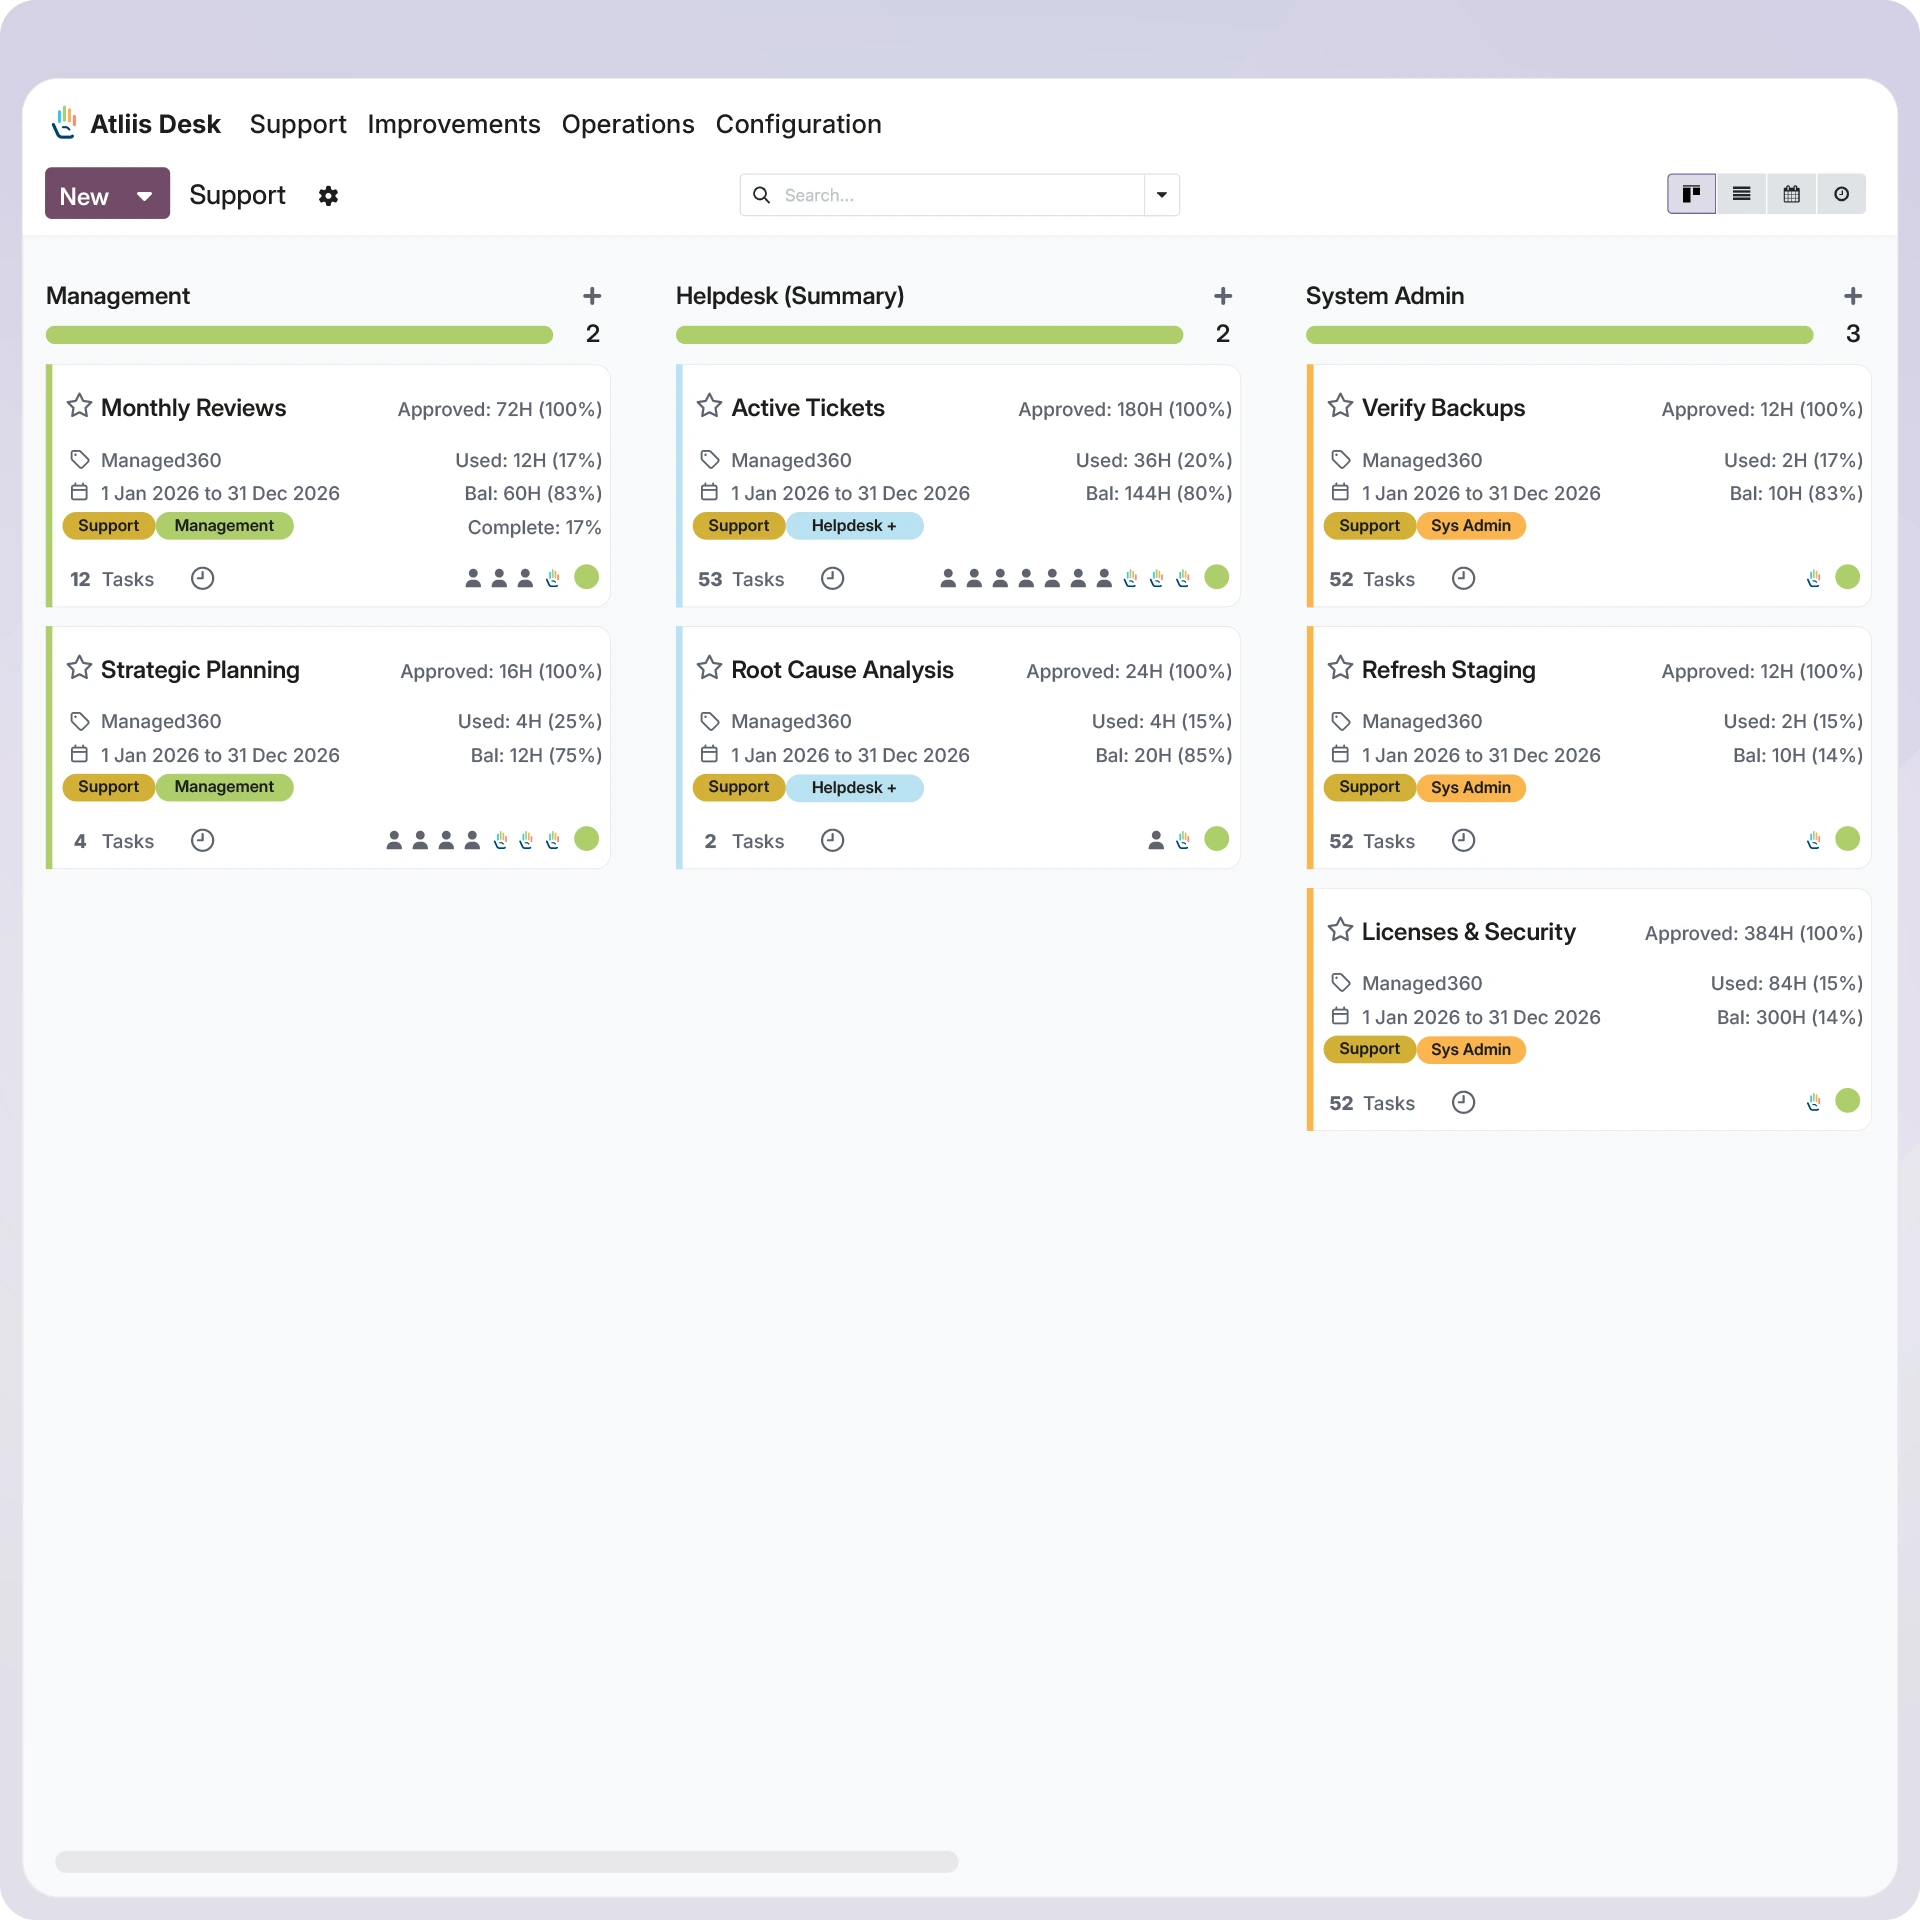Click the clock icon on Monthly Reviews
This screenshot has width=1920, height=1920.
click(x=202, y=579)
